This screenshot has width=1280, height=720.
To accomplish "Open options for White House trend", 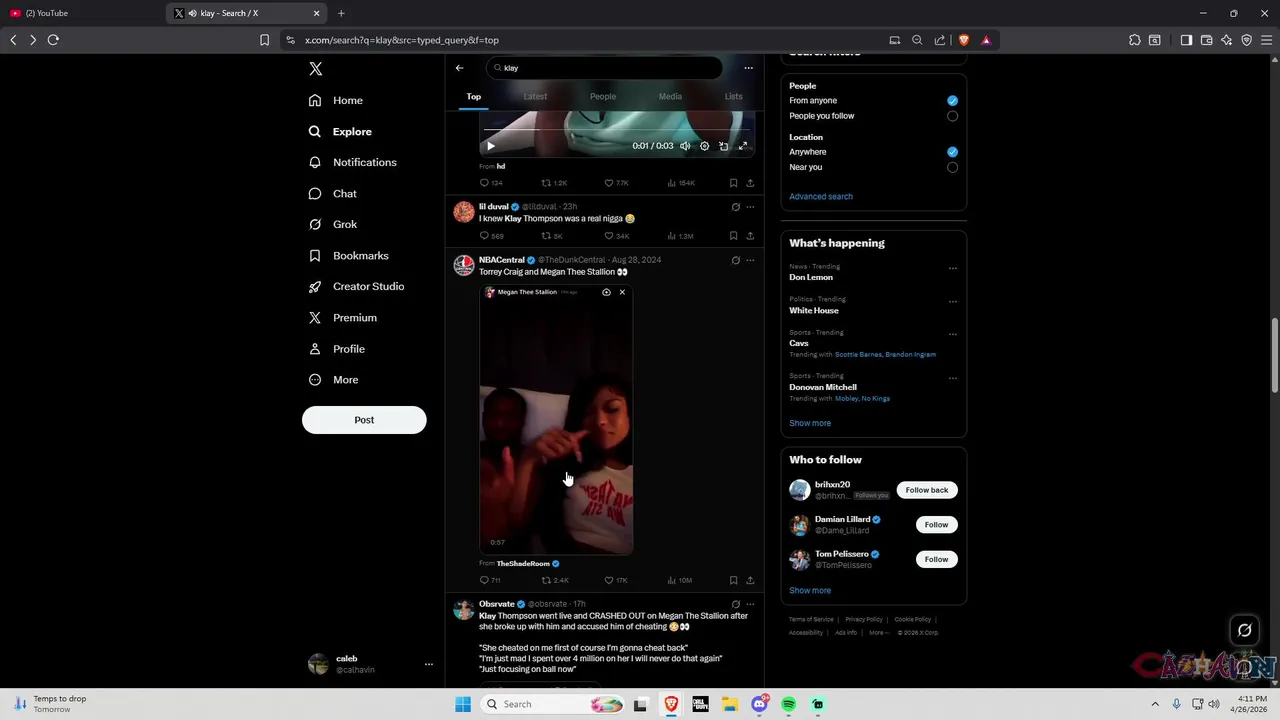I will pyautogui.click(x=952, y=300).
